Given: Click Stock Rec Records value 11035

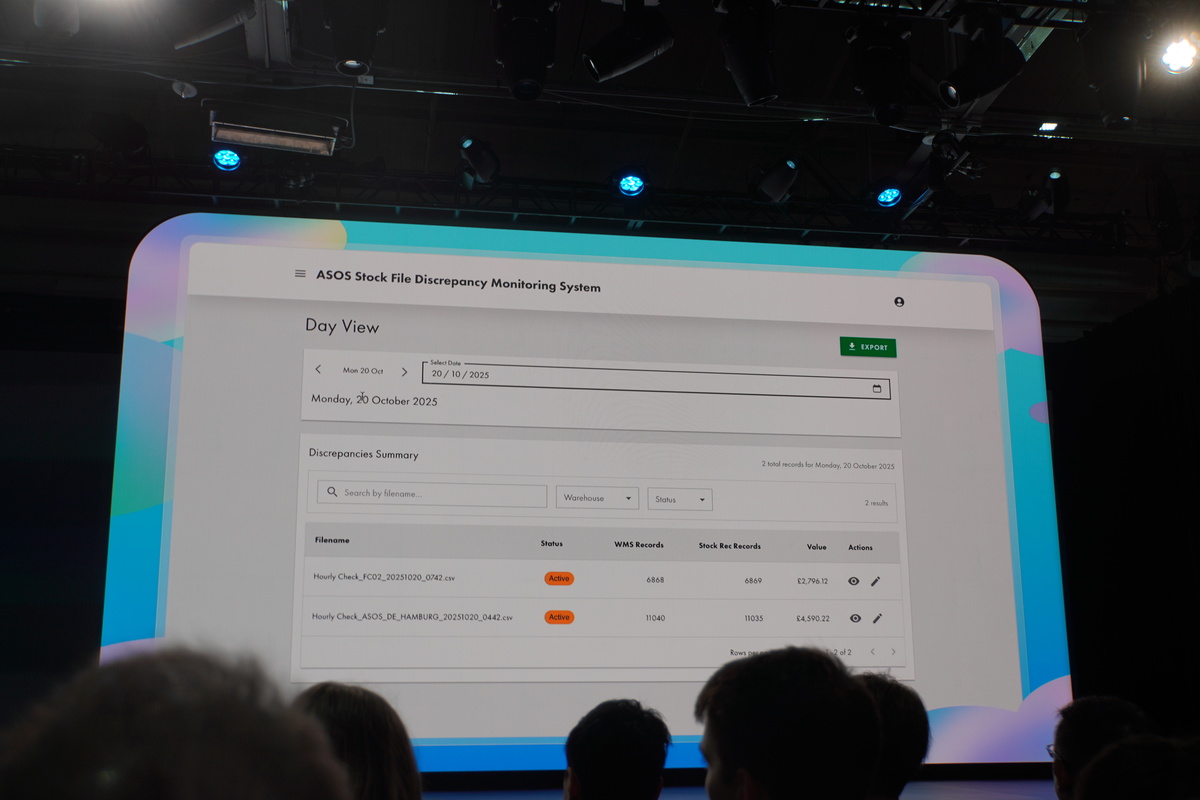Looking at the screenshot, I should [x=753, y=619].
